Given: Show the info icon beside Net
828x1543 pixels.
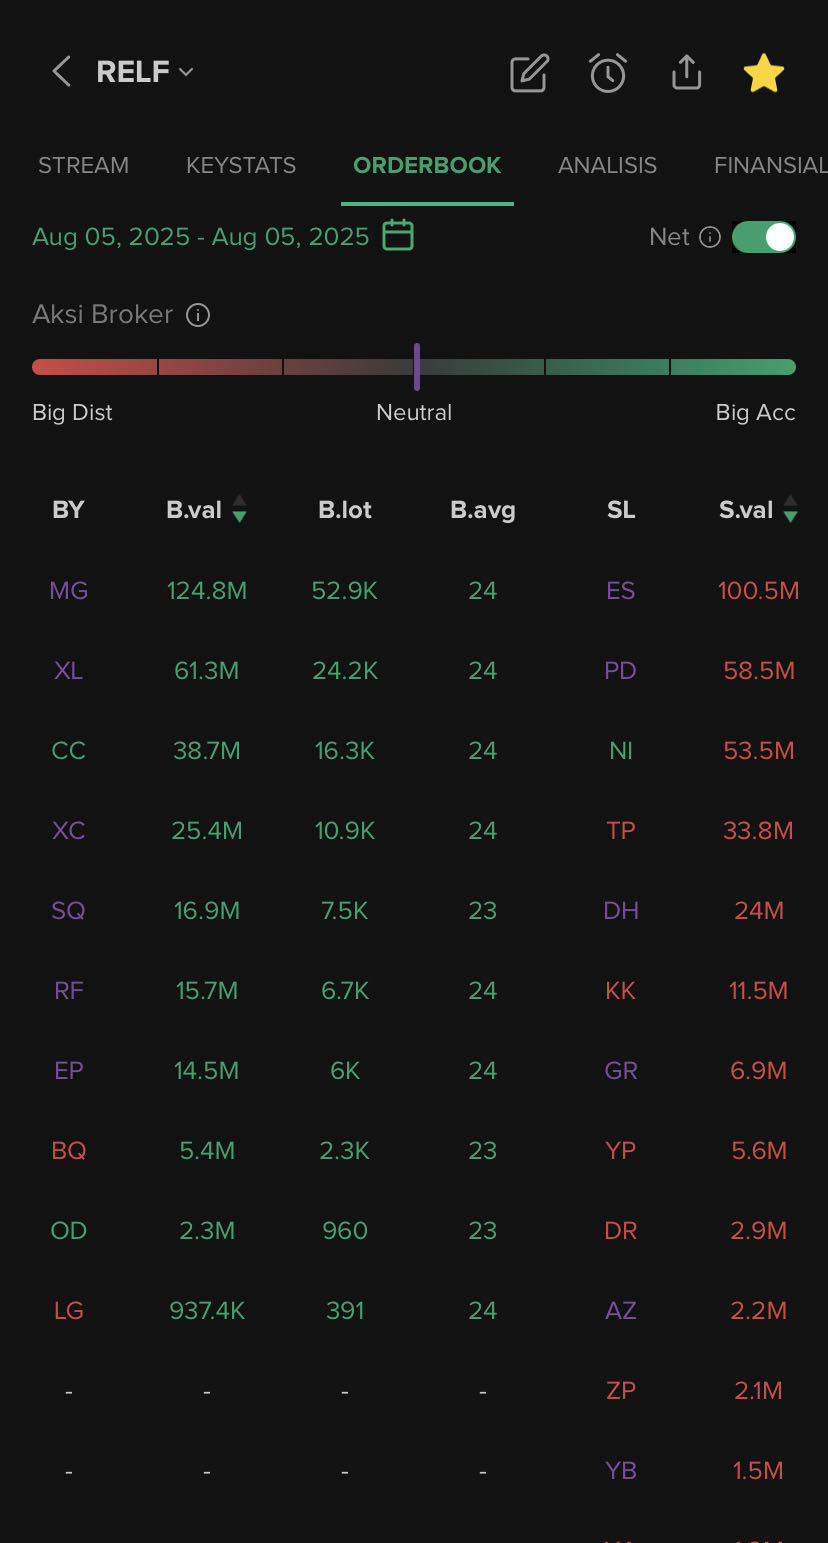Looking at the screenshot, I should [x=710, y=237].
